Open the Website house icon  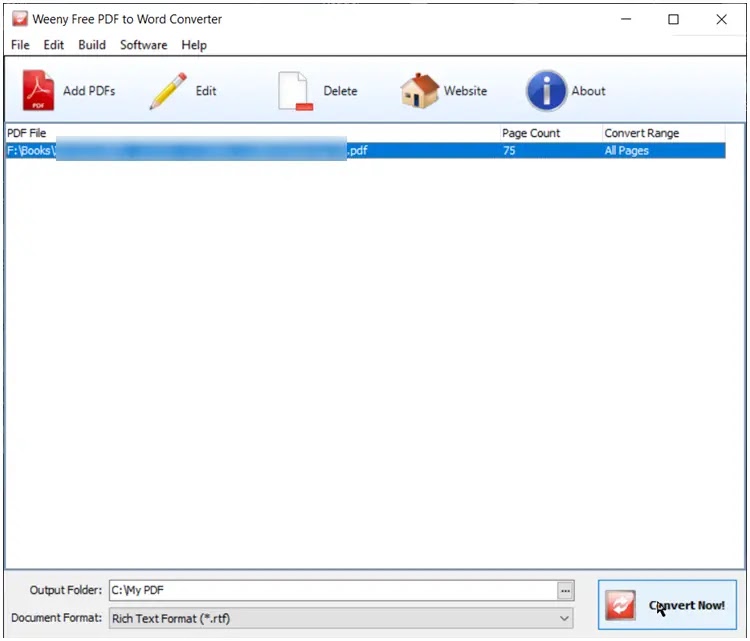(419, 90)
